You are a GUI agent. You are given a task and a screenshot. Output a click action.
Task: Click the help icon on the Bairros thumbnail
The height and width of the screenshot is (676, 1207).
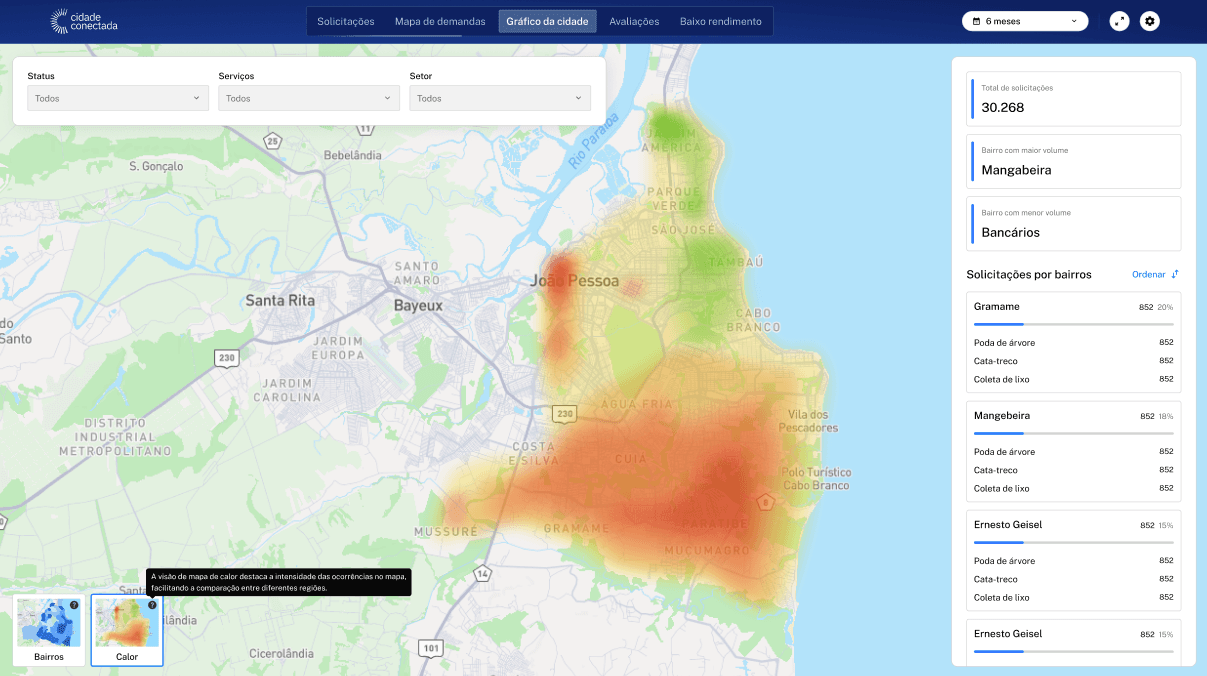(x=74, y=605)
